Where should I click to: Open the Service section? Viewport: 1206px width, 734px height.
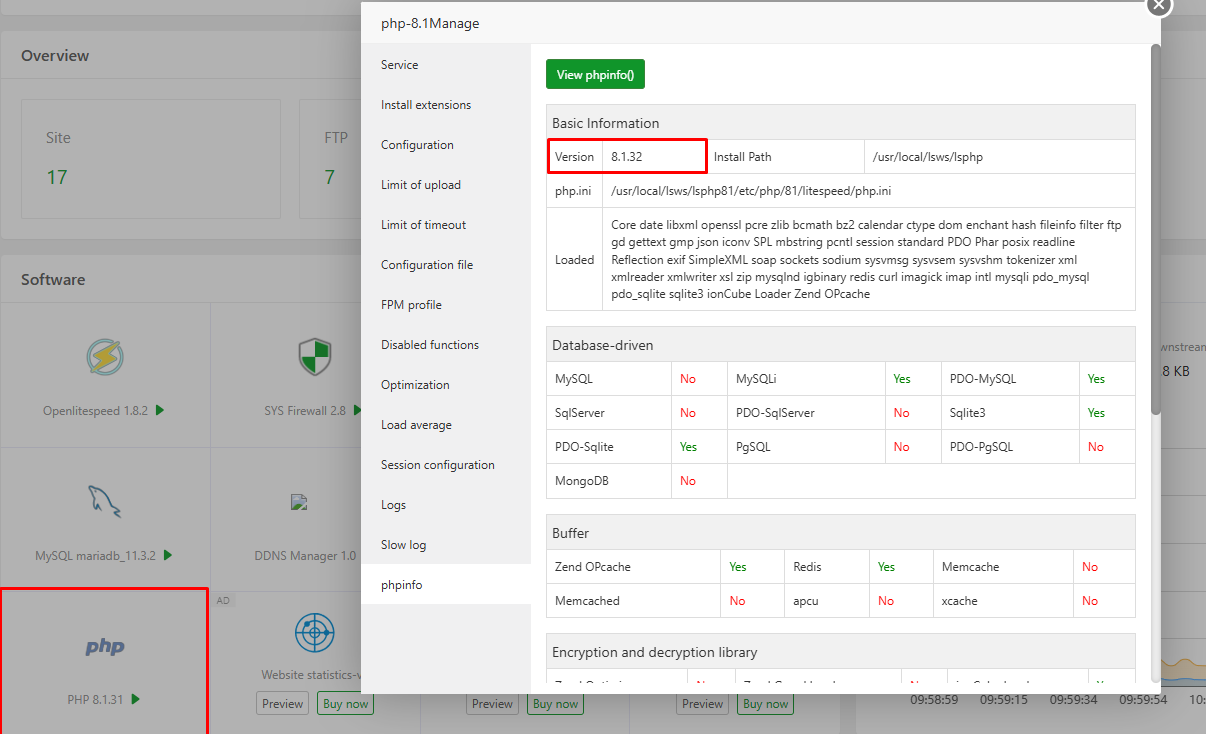tap(400, 65)
